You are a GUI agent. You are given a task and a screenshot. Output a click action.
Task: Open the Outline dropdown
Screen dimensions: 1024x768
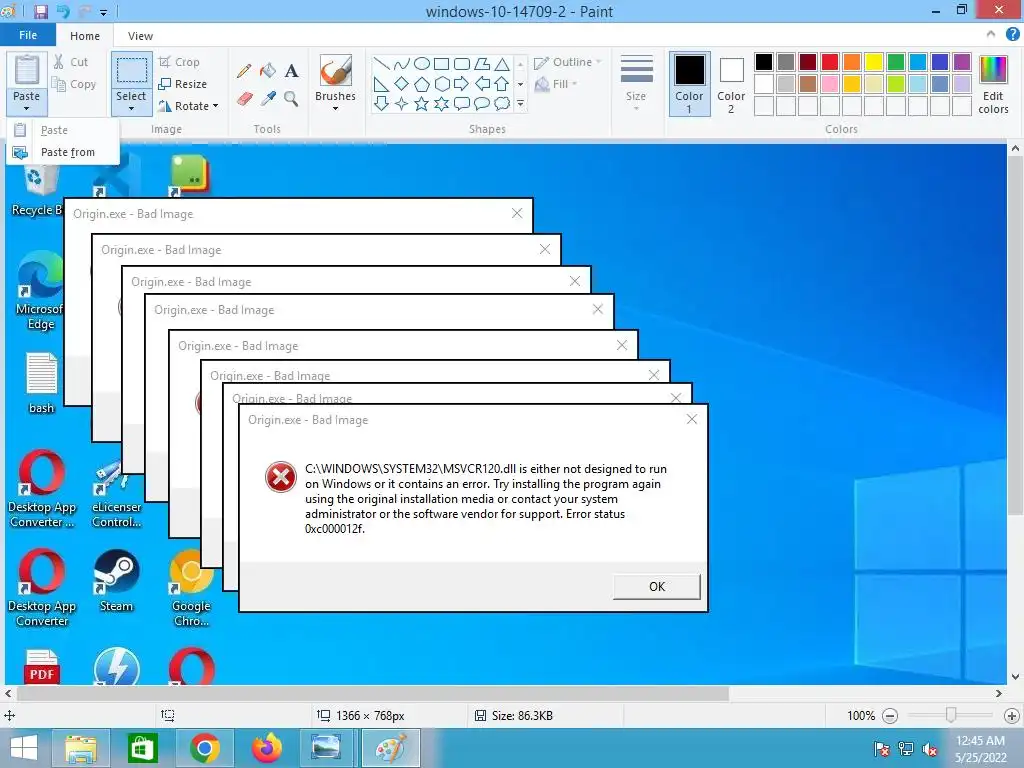point(568,62)
